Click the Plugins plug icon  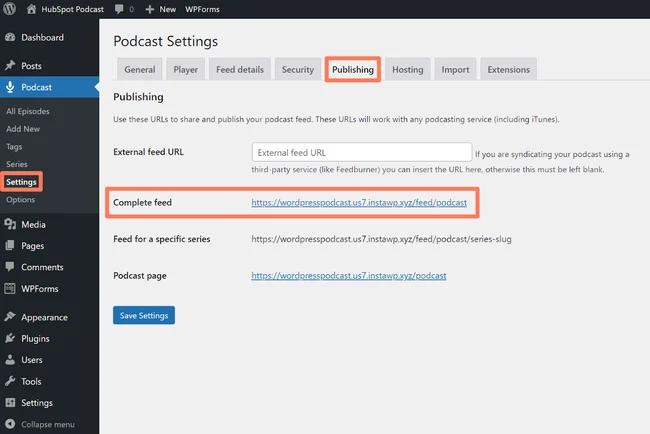point(10,338)
